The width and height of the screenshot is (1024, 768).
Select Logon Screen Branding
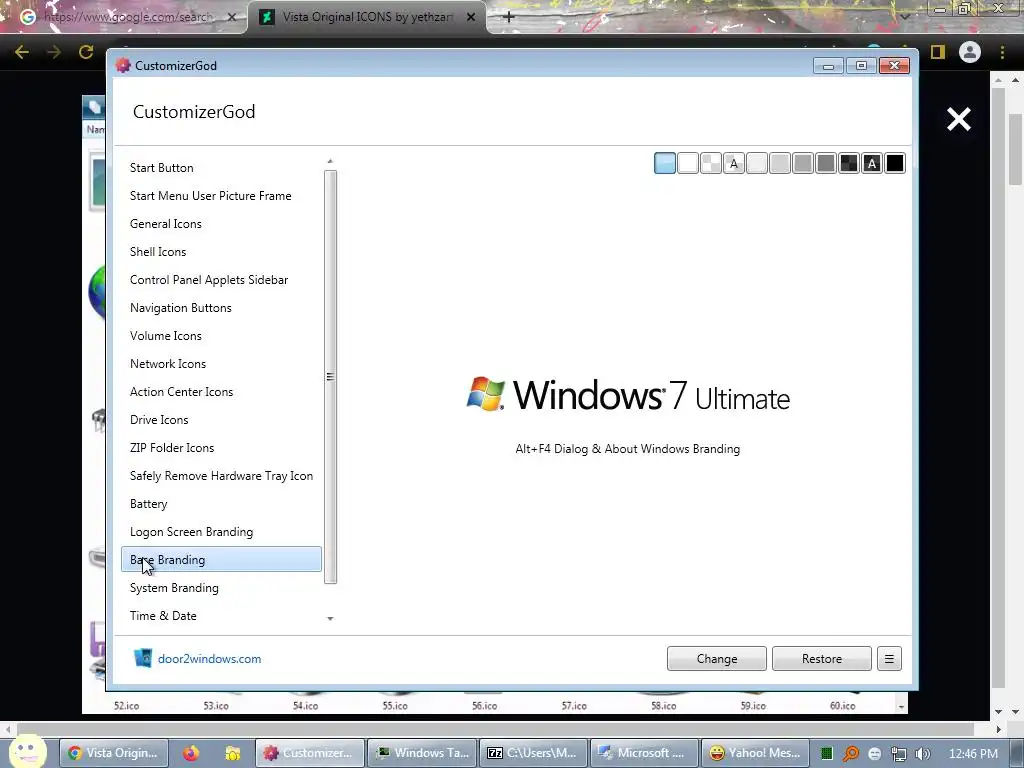click(221, 532)
